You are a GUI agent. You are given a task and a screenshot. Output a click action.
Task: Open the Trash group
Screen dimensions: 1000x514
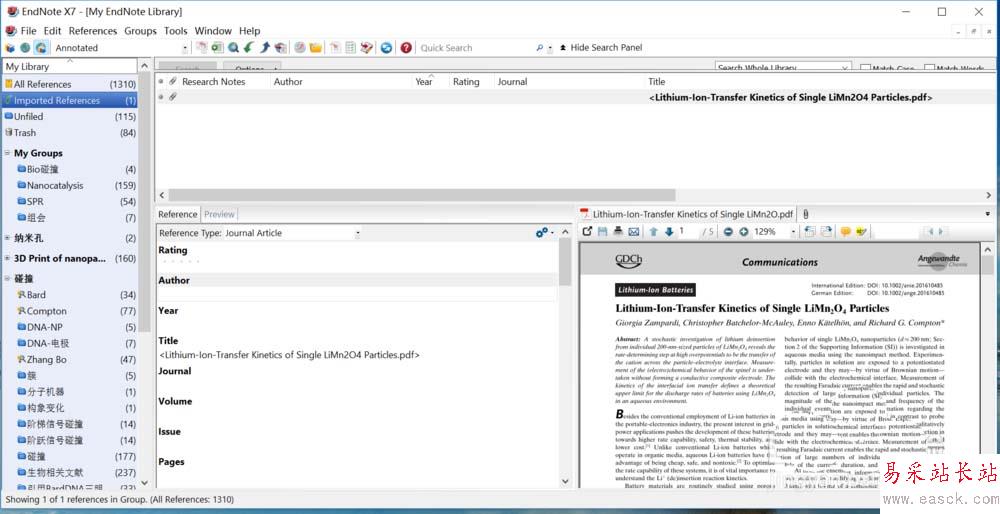click(x=70, y=133)
